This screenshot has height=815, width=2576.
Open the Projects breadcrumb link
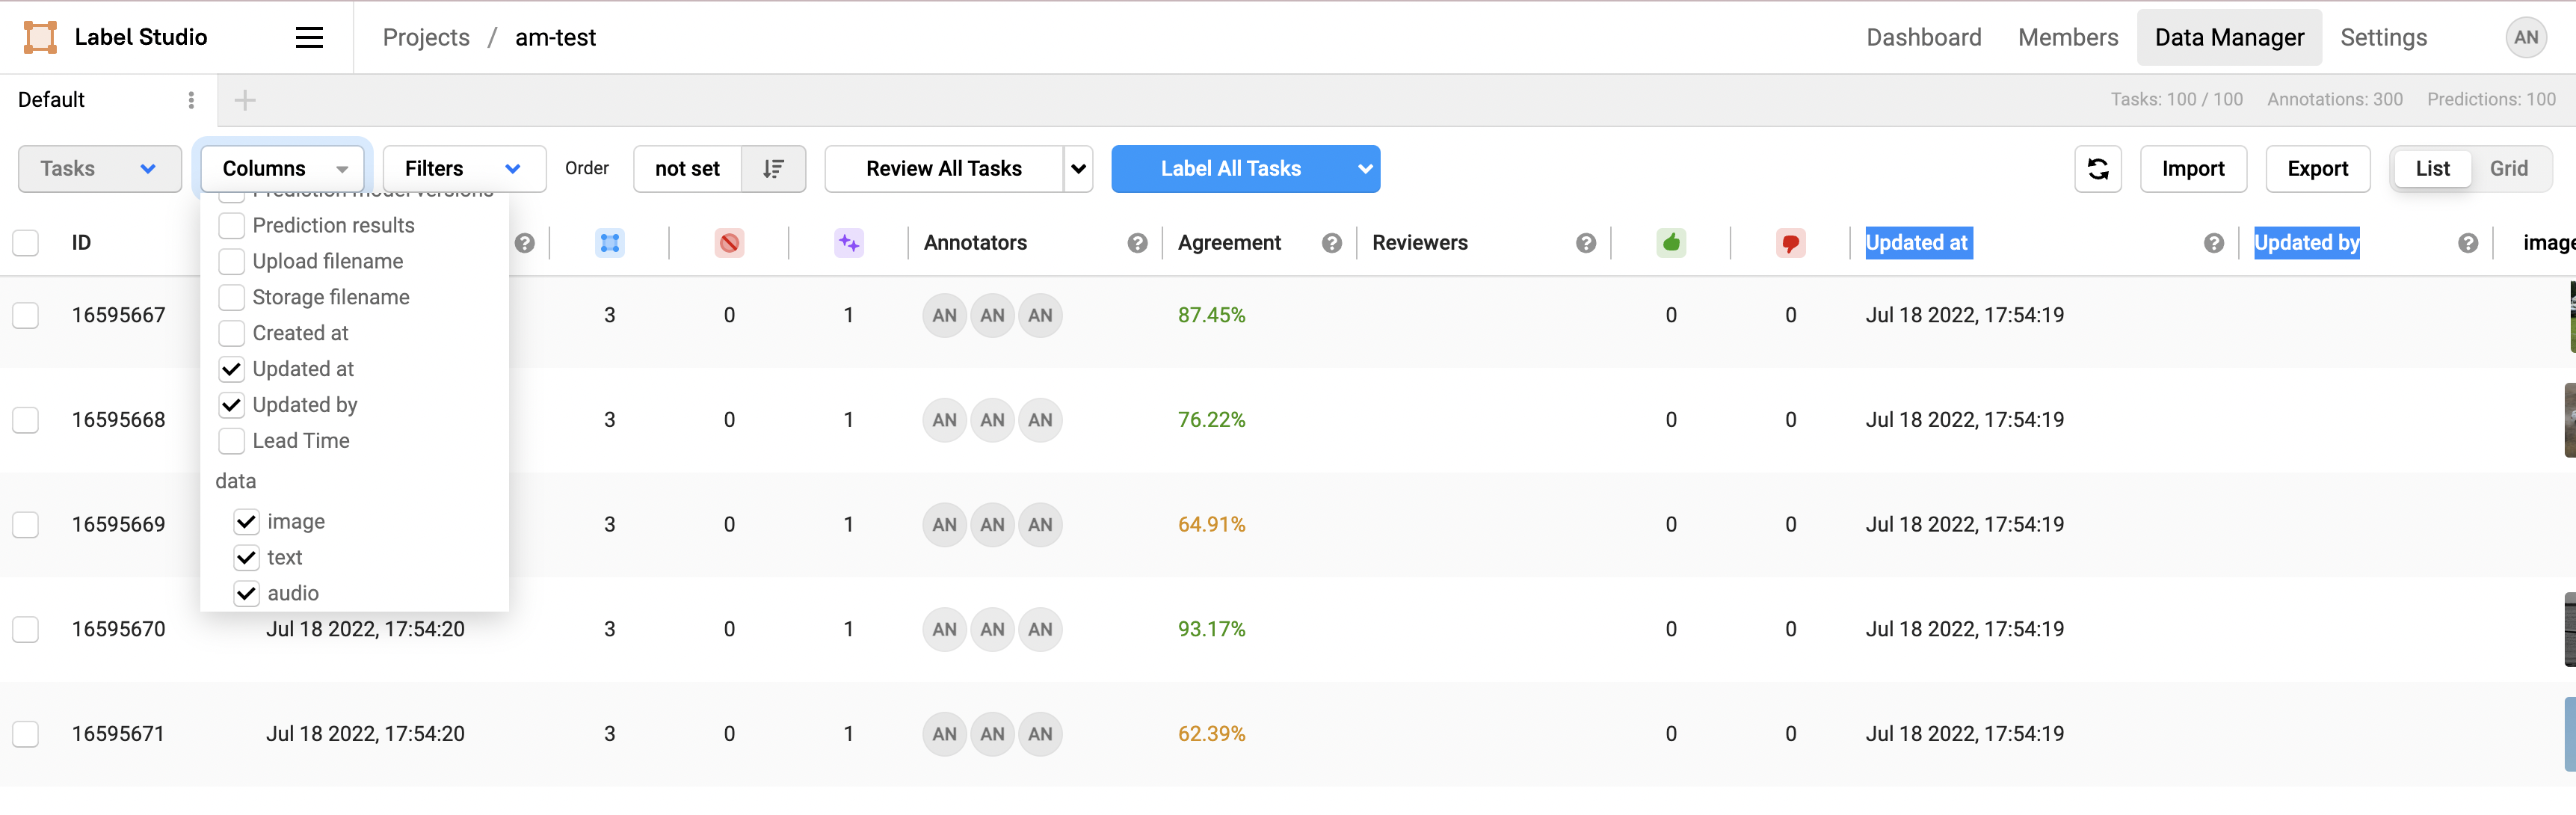tap(426, 38)
